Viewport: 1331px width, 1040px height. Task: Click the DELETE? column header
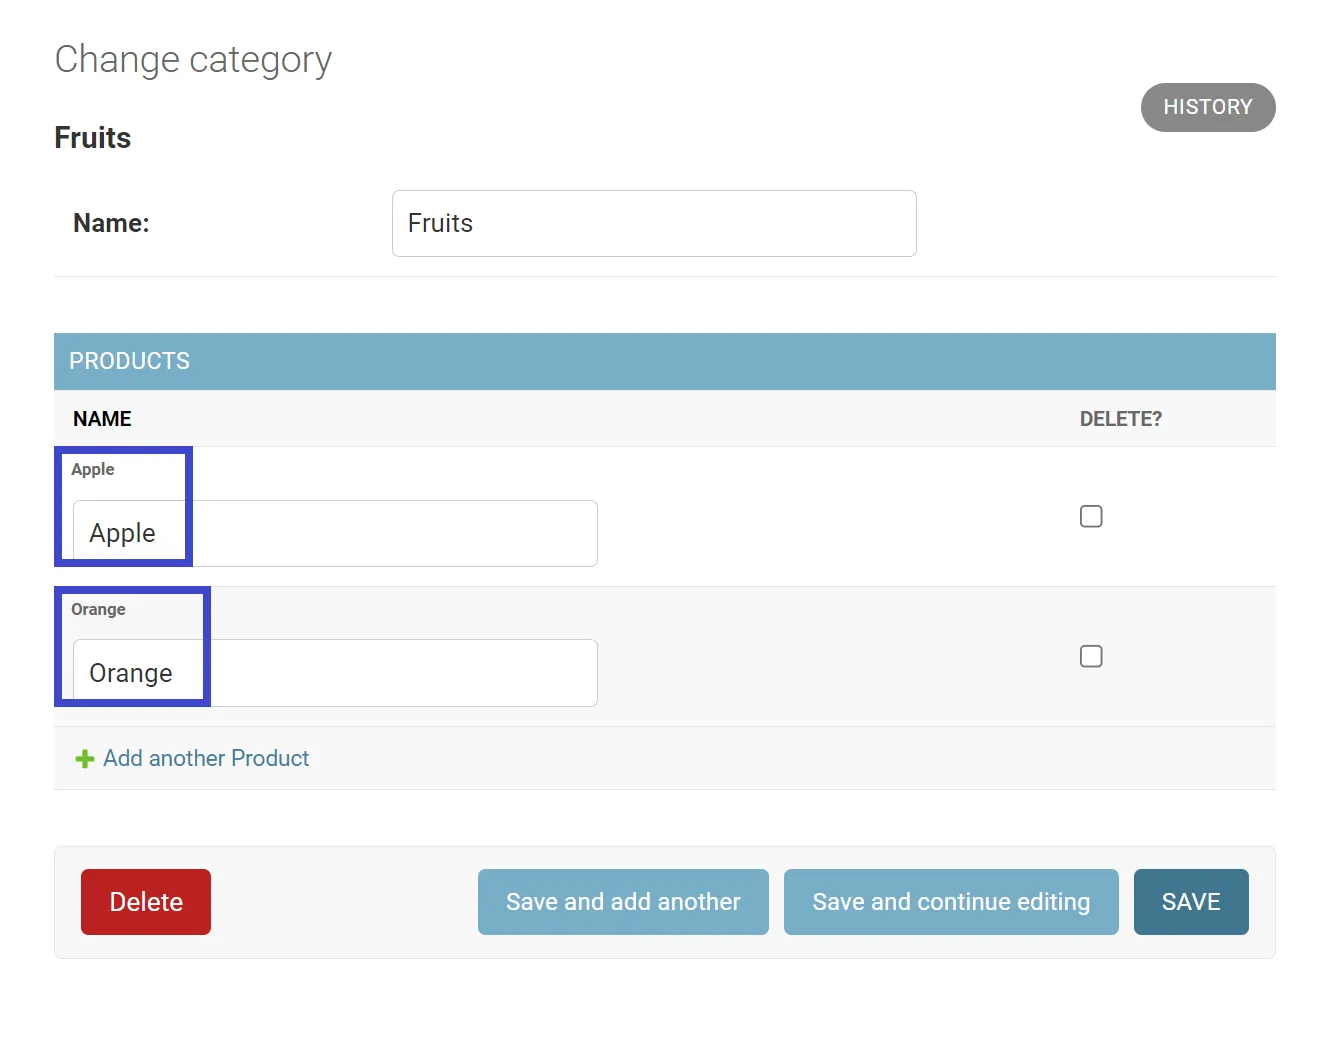click(1120, 419)
